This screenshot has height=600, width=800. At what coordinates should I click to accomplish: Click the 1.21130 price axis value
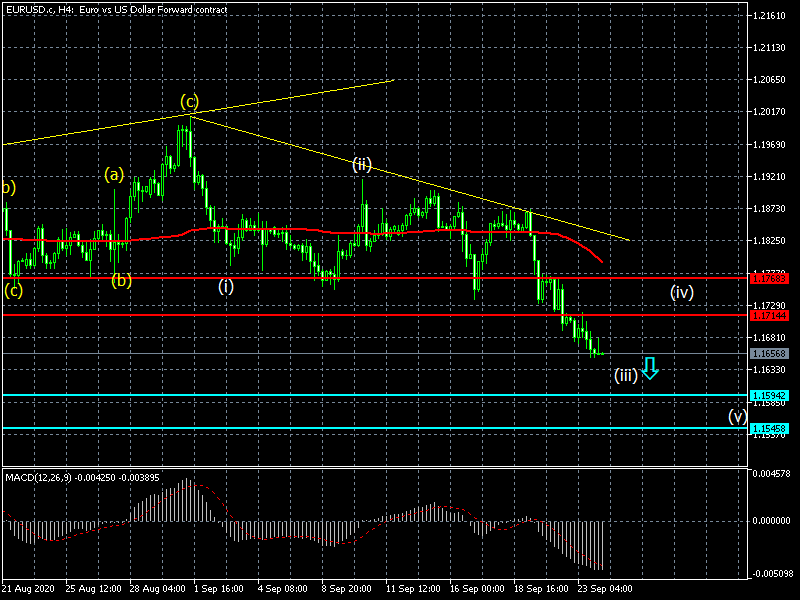click(x=769, y=48)
